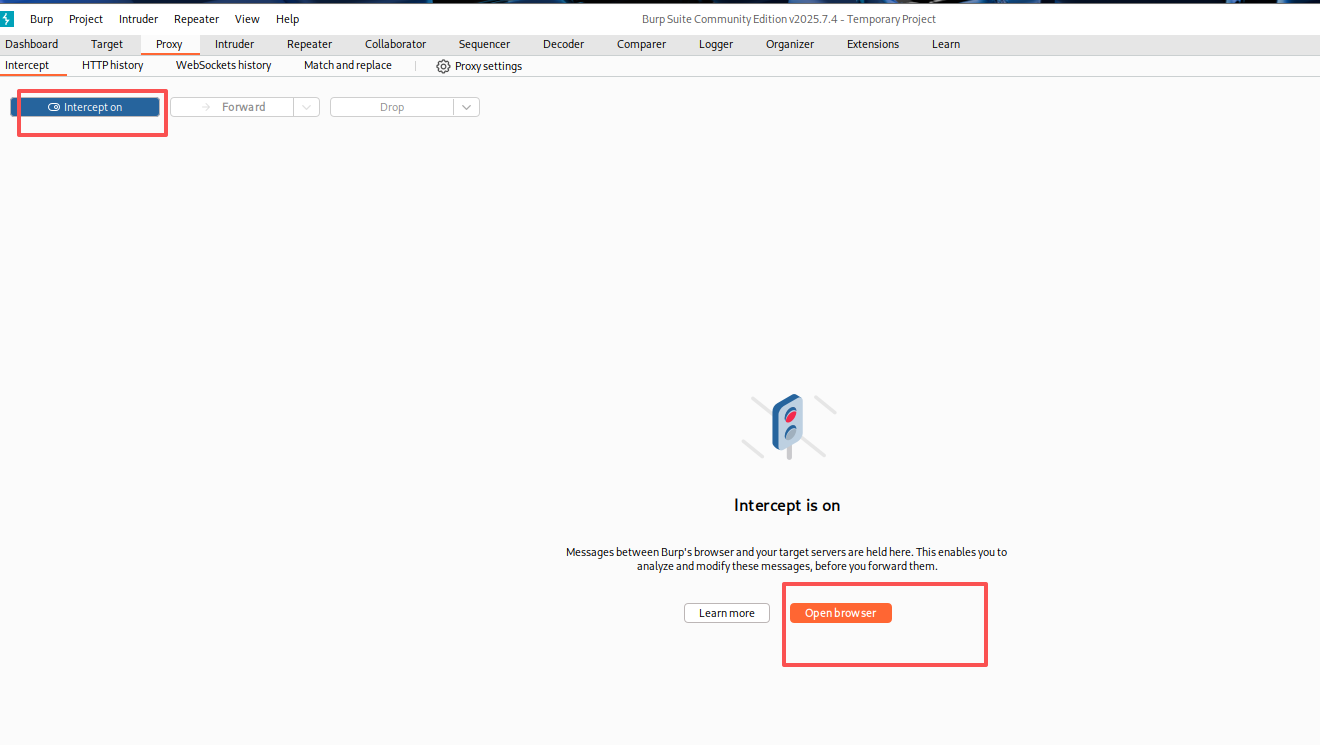Drop the intercepted message
Screen dimensions: 1320x745
point(392,107)
